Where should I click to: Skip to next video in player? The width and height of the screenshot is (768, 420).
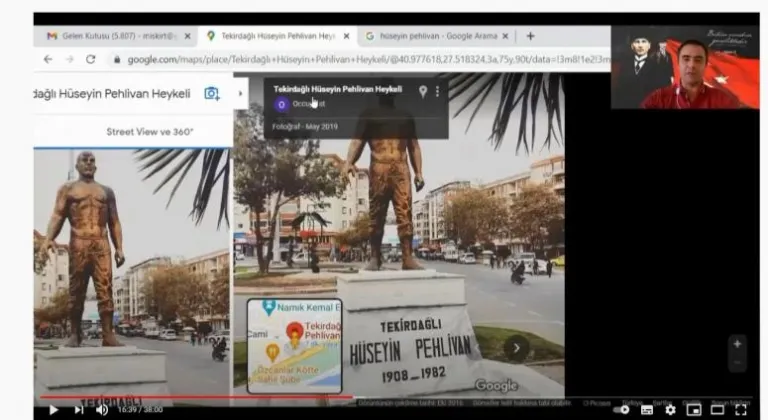pyautogui.click(x=78, y=409)
